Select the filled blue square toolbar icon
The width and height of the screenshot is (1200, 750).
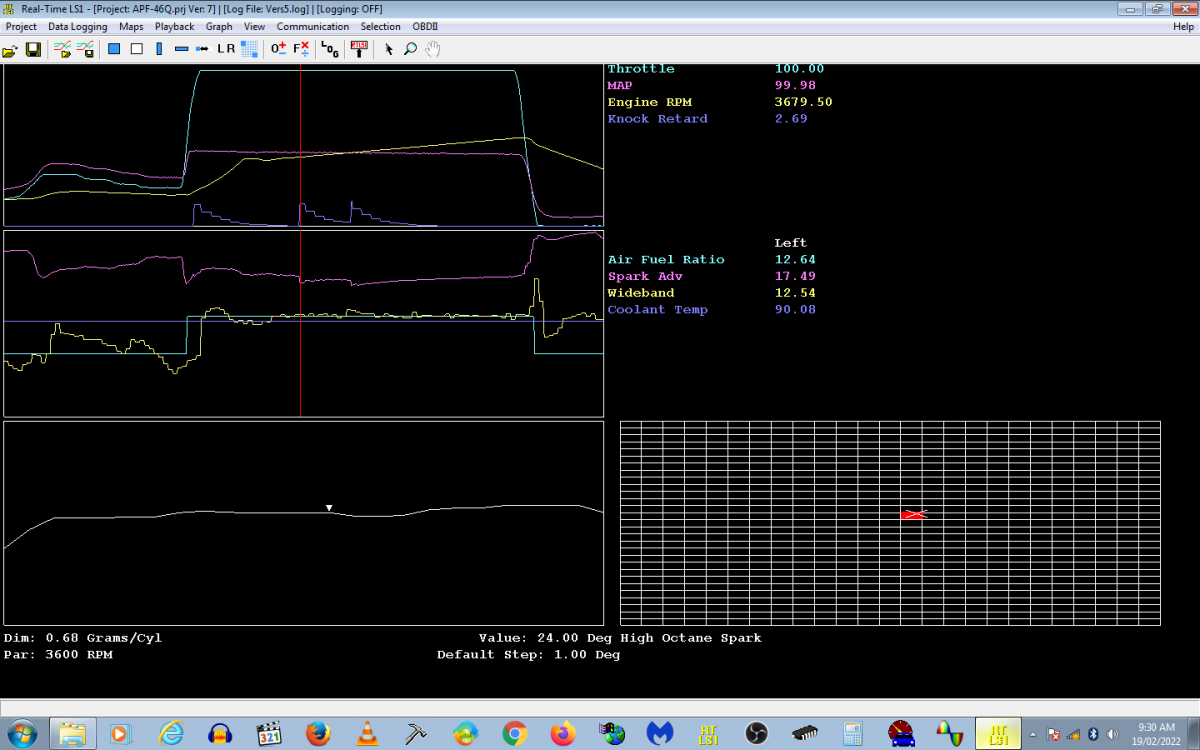pyautogui.click(x=114, y=49)
